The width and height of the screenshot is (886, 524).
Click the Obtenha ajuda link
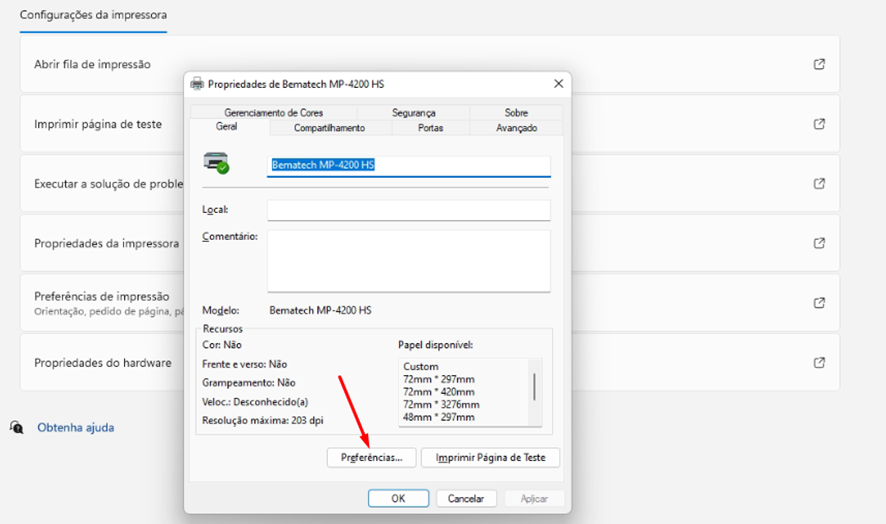tap(76, 427)
